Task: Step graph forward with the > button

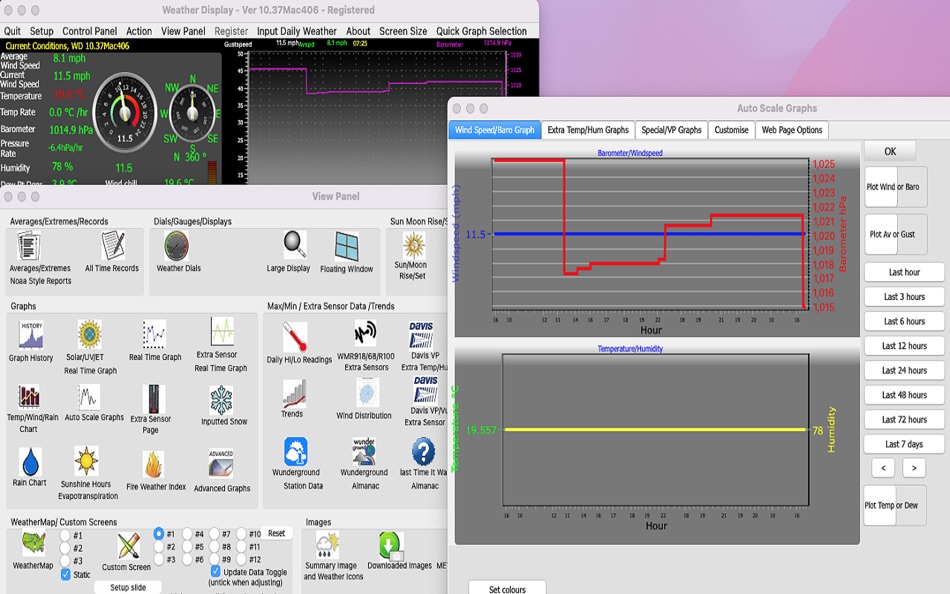Action: pos(914,467)
